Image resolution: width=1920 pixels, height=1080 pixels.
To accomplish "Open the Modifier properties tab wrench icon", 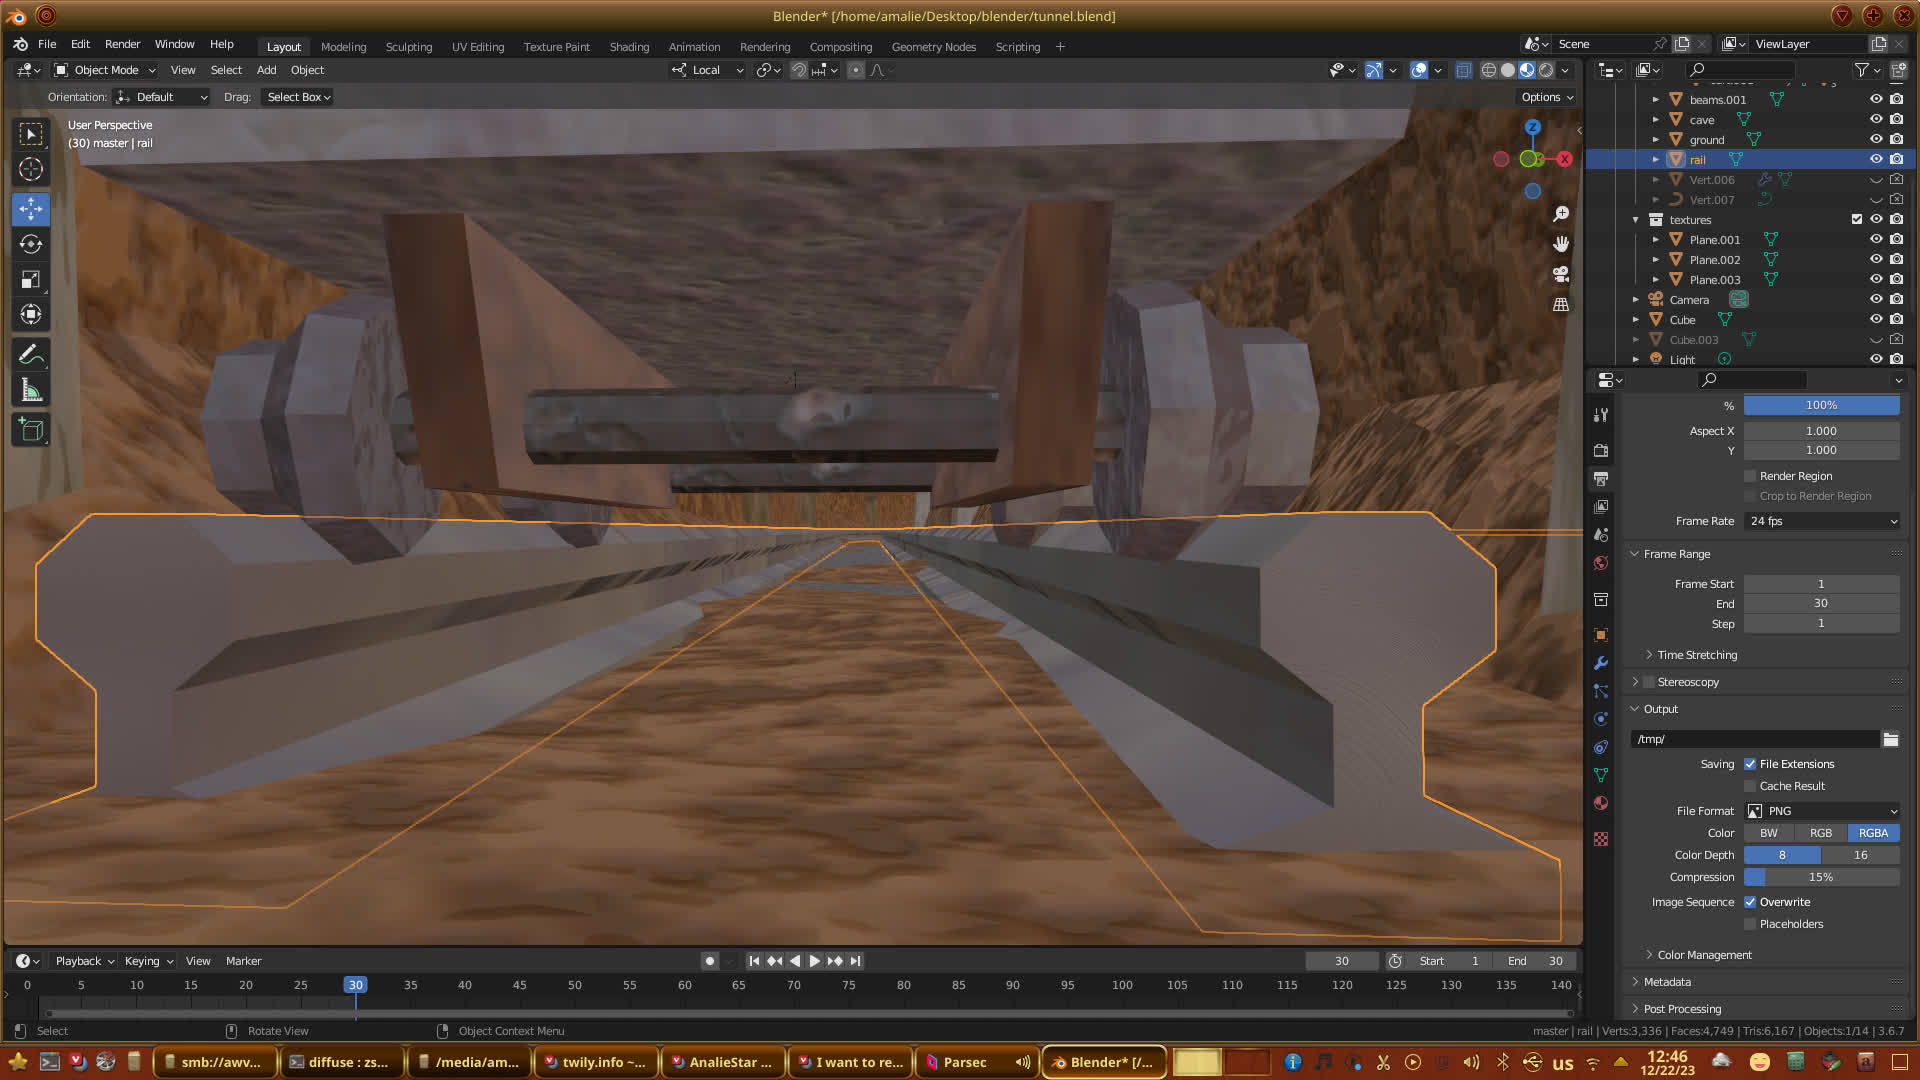I will [x=1601, y=663].
